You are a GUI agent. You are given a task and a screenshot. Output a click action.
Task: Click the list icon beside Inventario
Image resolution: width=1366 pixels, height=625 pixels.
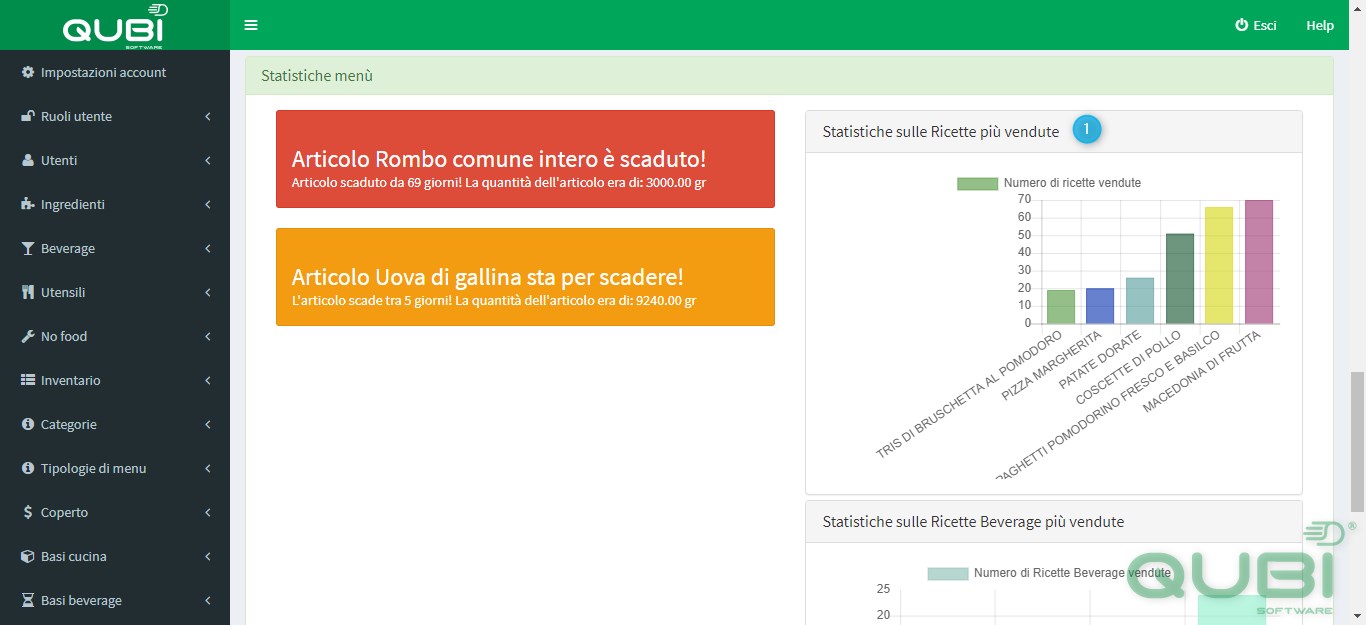pos(28,381)
